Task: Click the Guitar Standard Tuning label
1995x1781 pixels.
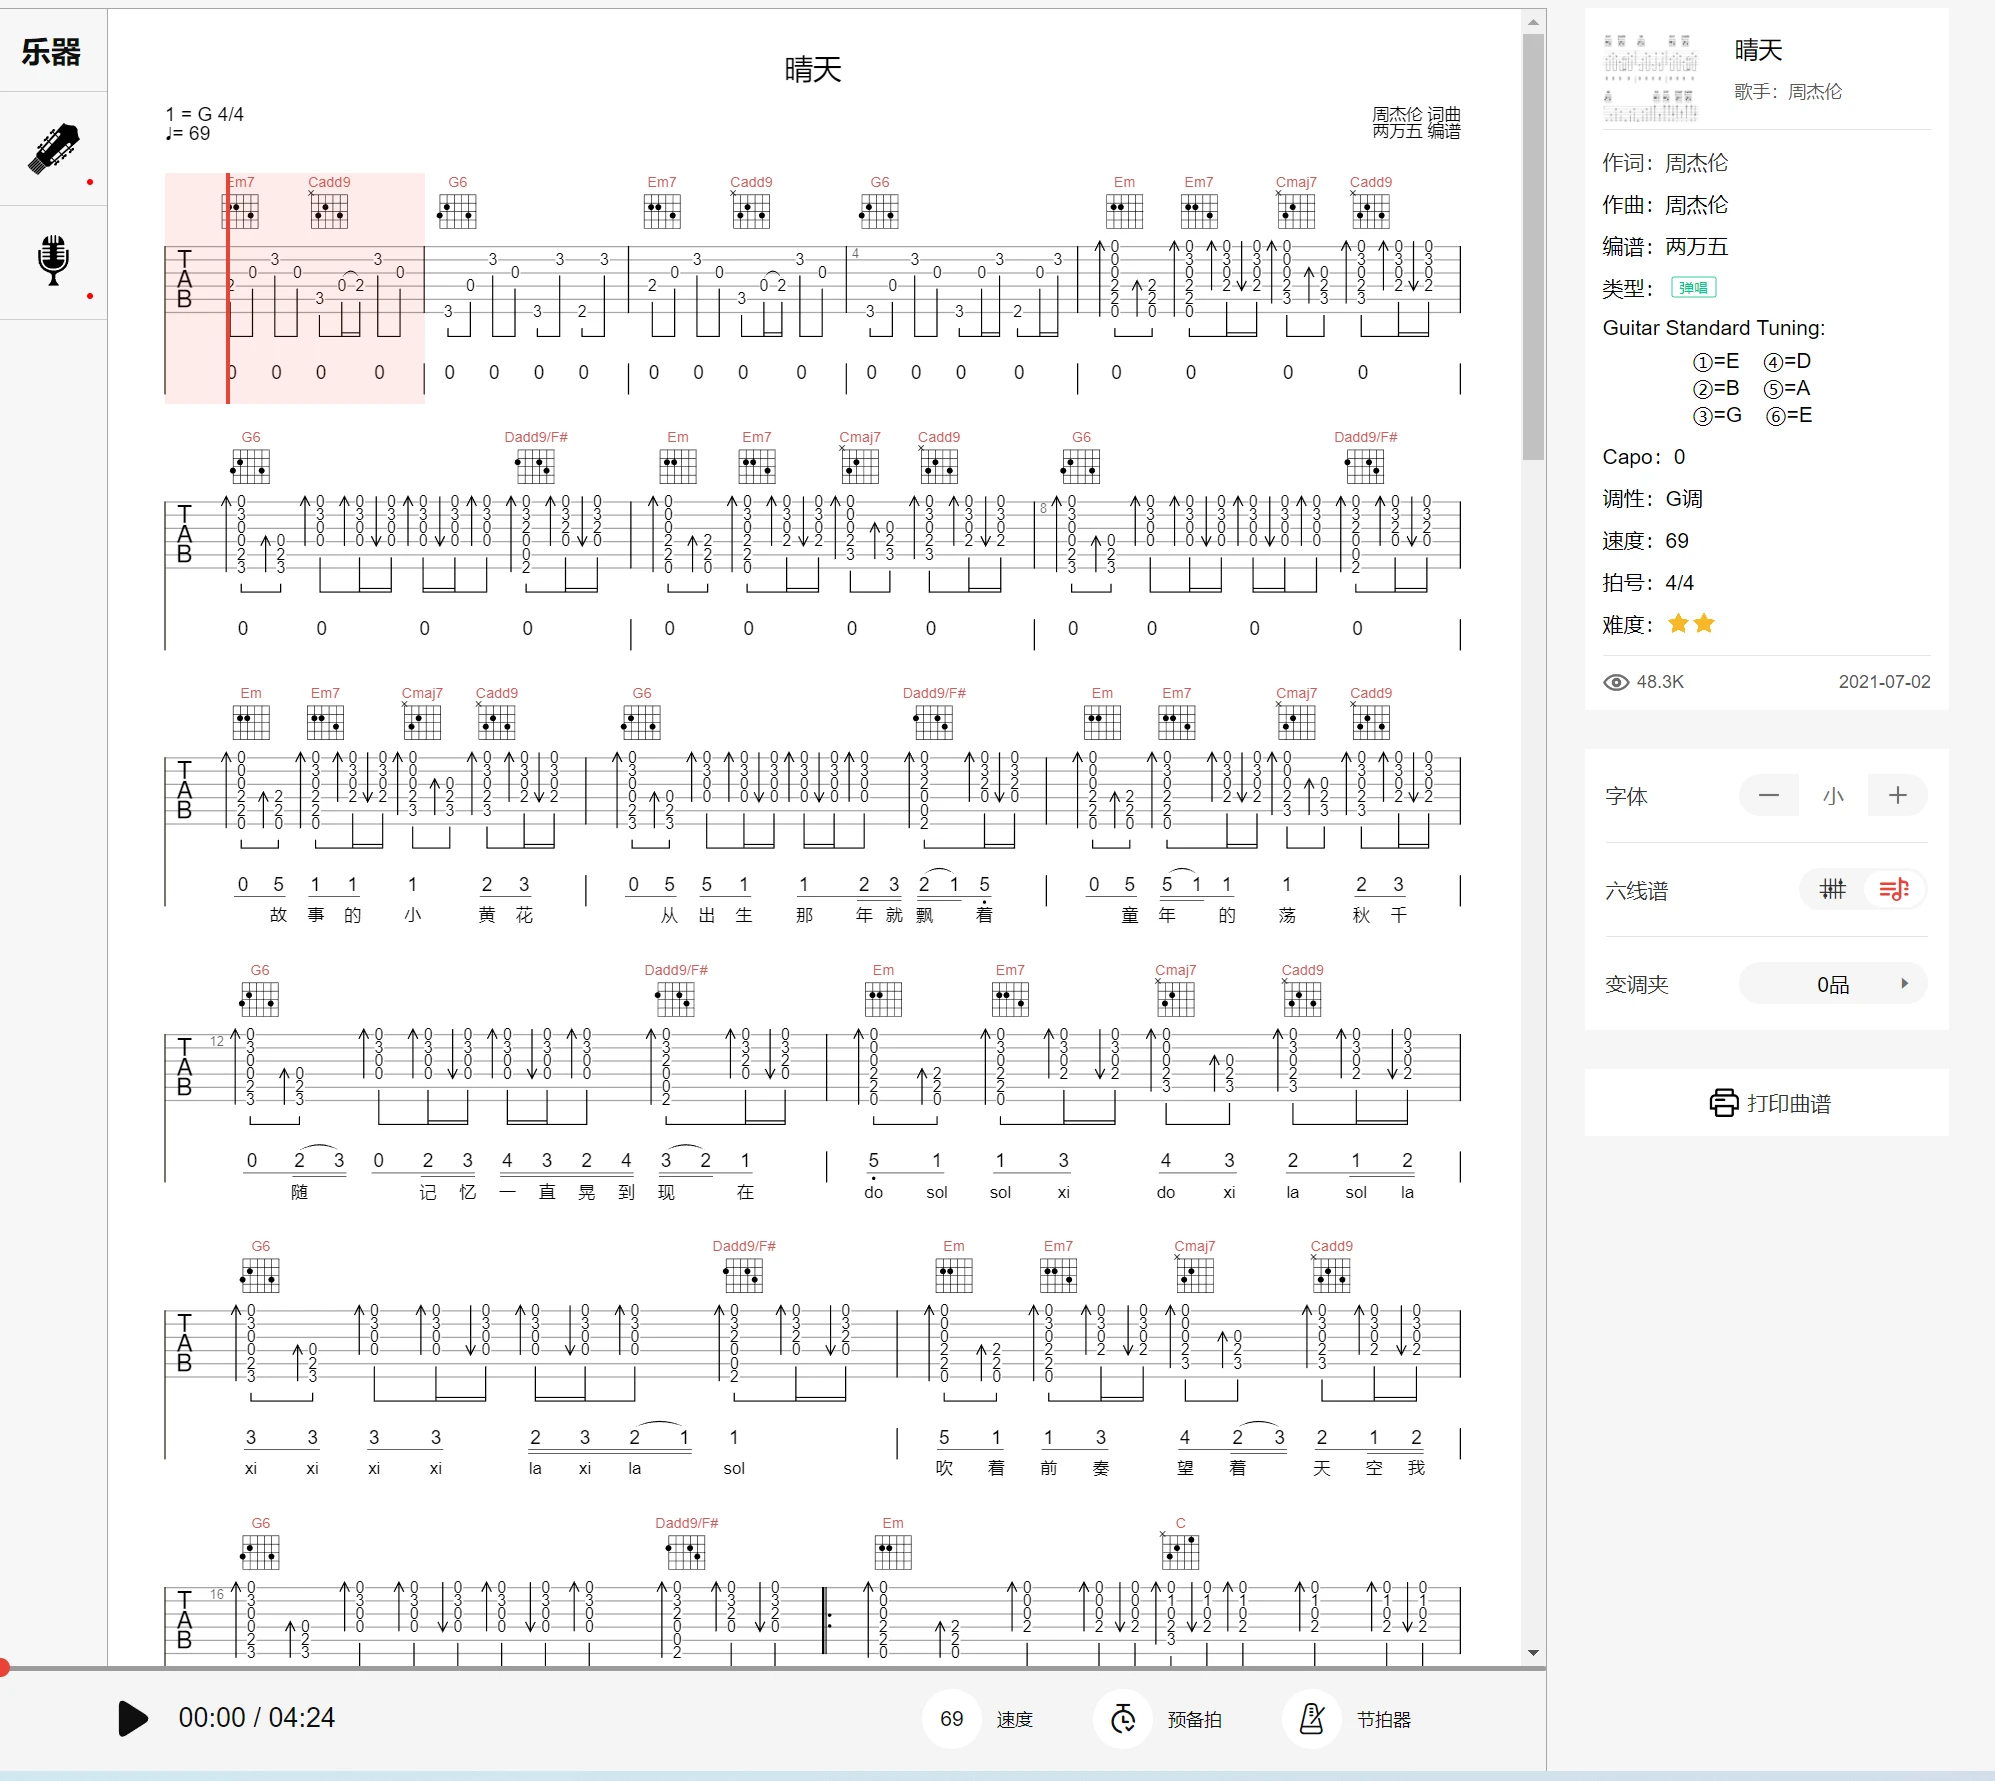Action: click(1713, 328)
